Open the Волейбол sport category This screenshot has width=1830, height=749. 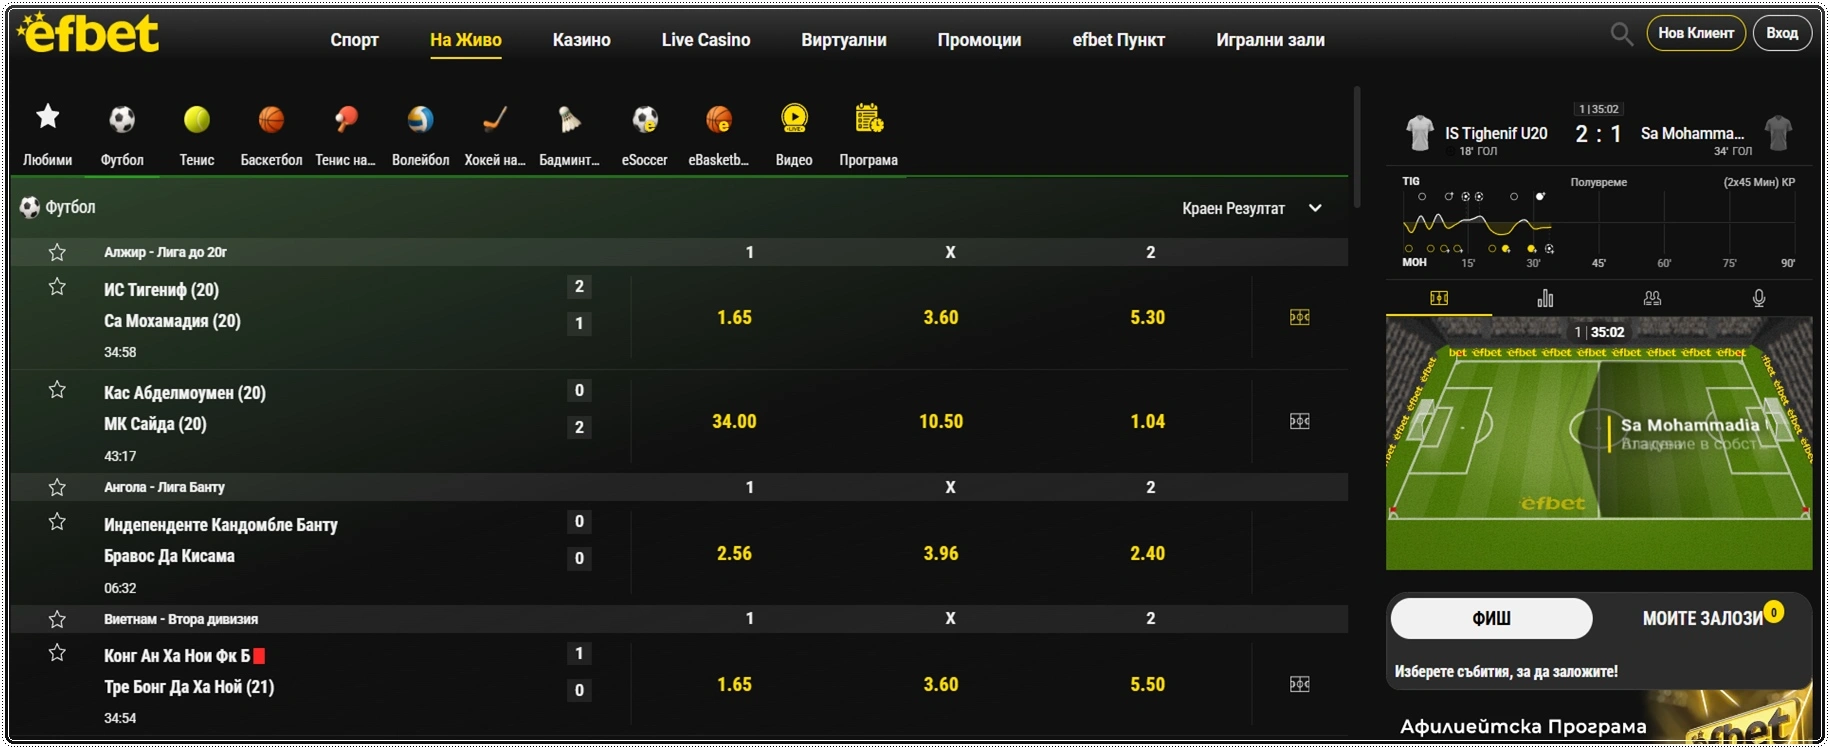(x=420, y=121)
